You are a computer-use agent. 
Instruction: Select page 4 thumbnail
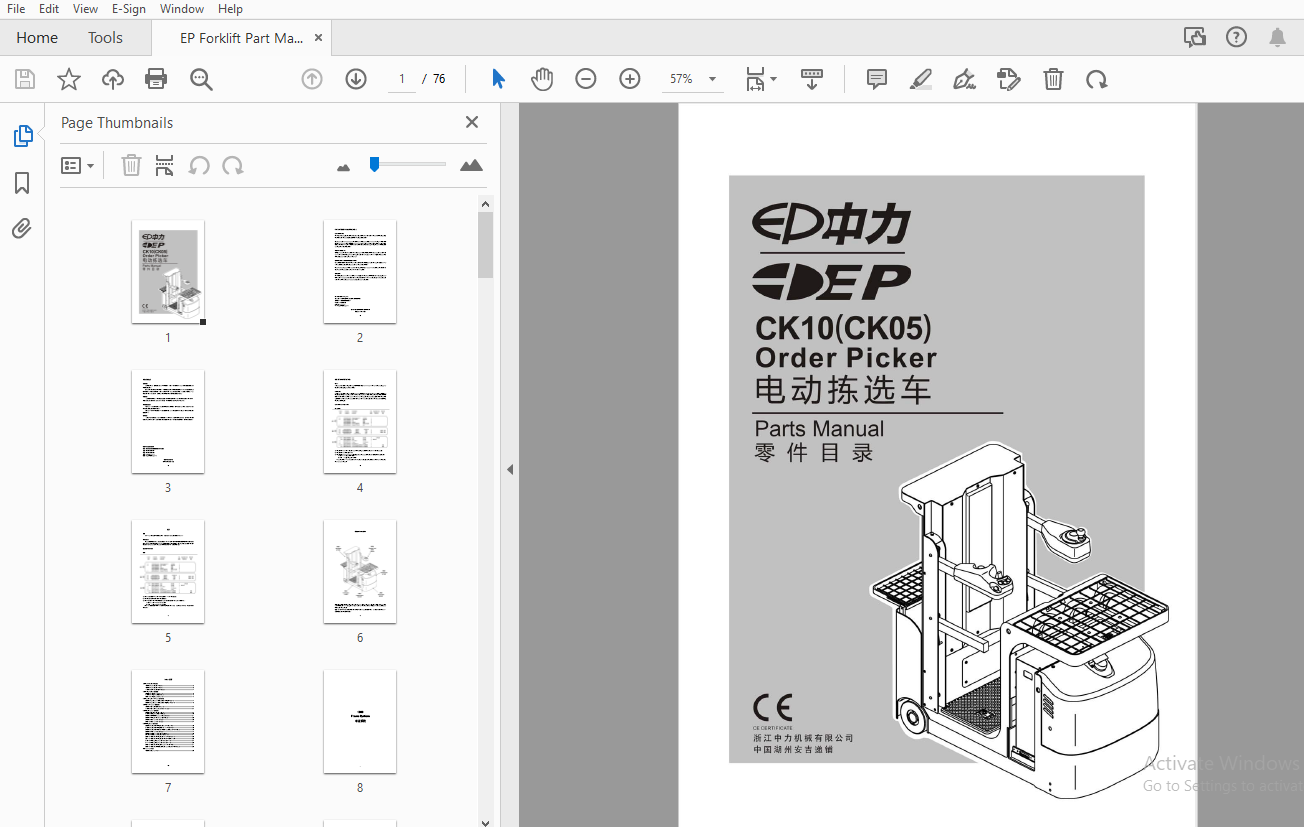click(x=360, y=422)
